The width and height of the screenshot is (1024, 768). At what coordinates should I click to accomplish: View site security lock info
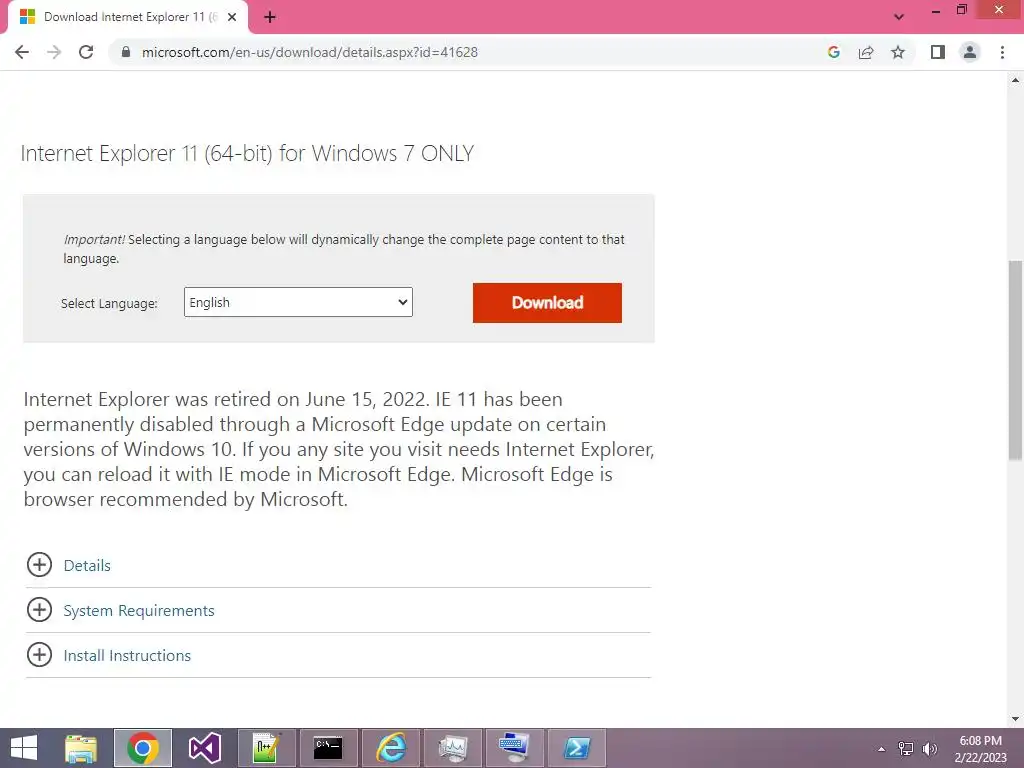tap(126, 52)
